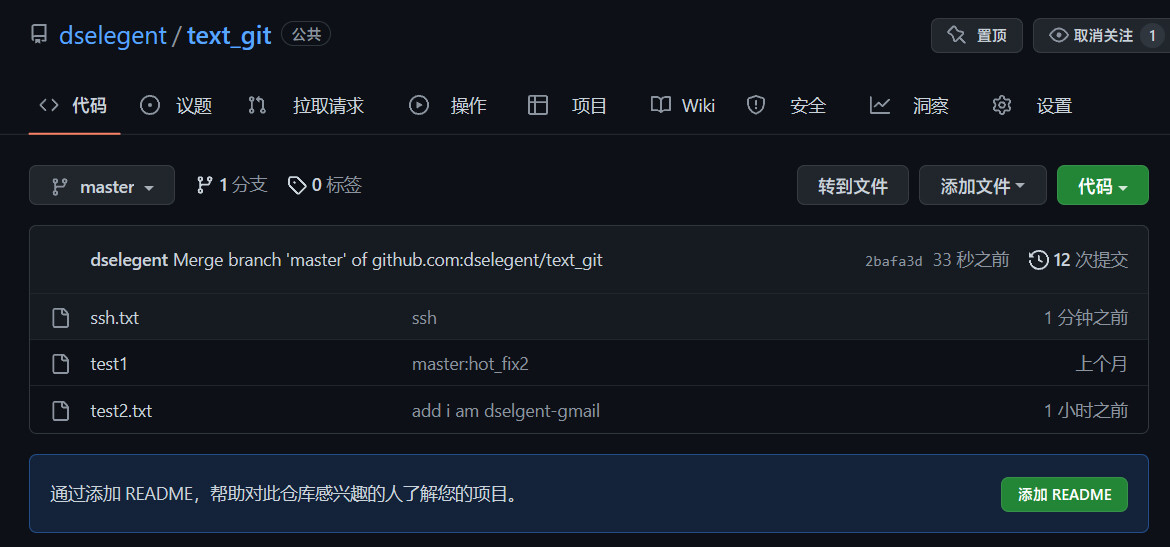
Task: Click the branch icon beside 1 分支
Action: coord(204,185)
